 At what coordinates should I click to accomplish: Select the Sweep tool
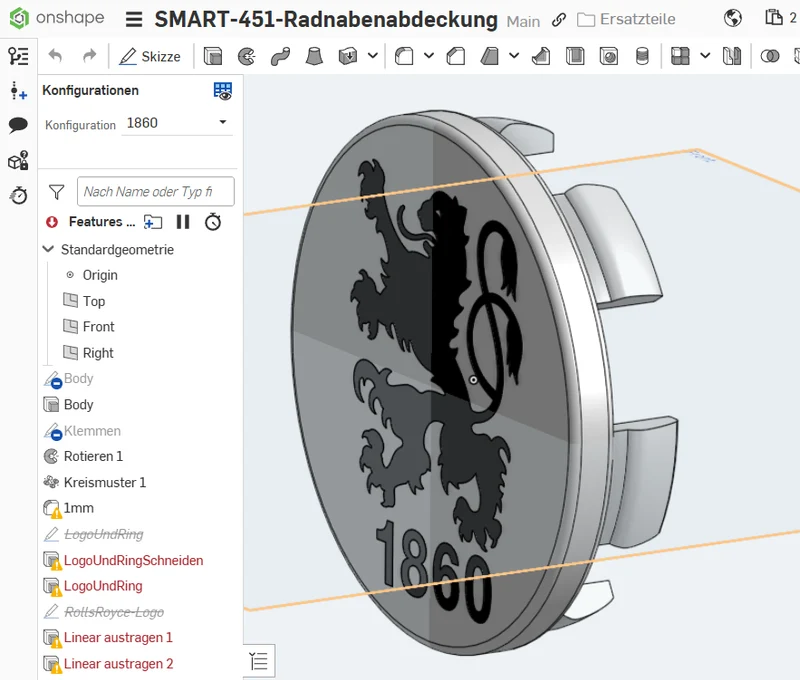pyautogui.click(x=281, y=56)
